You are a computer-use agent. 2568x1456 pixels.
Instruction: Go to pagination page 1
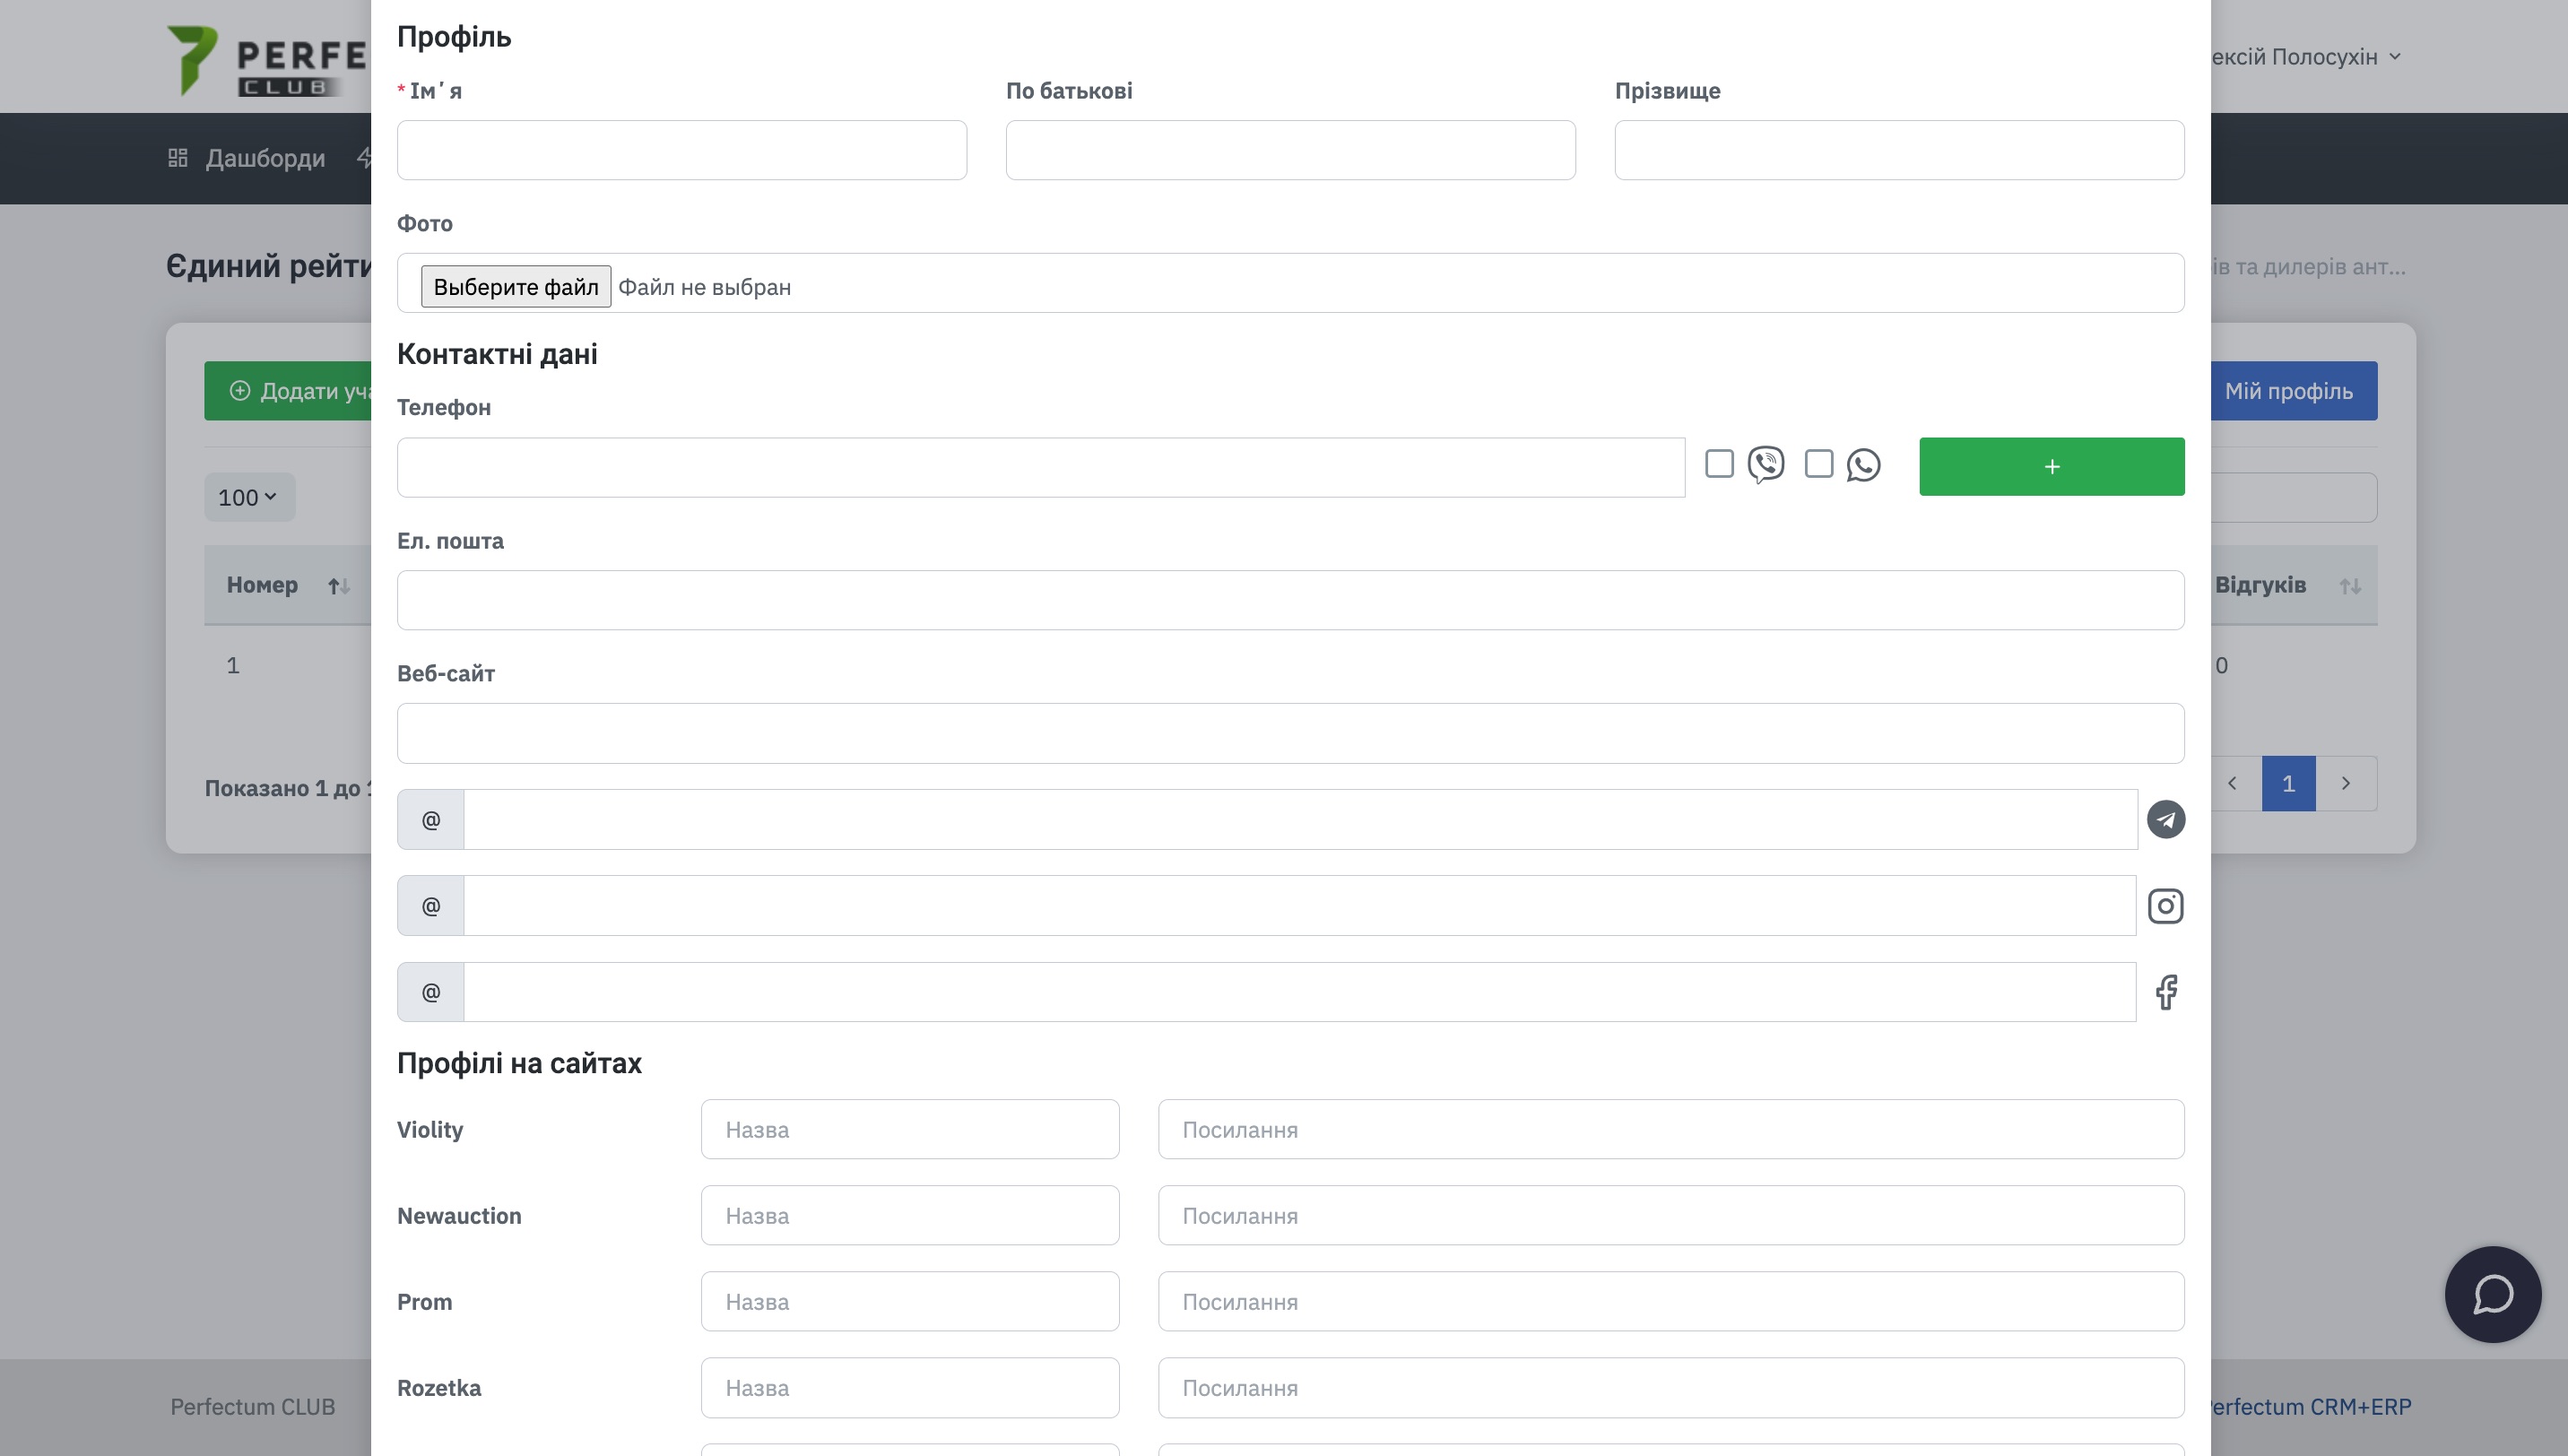[x=2288, y=783]
